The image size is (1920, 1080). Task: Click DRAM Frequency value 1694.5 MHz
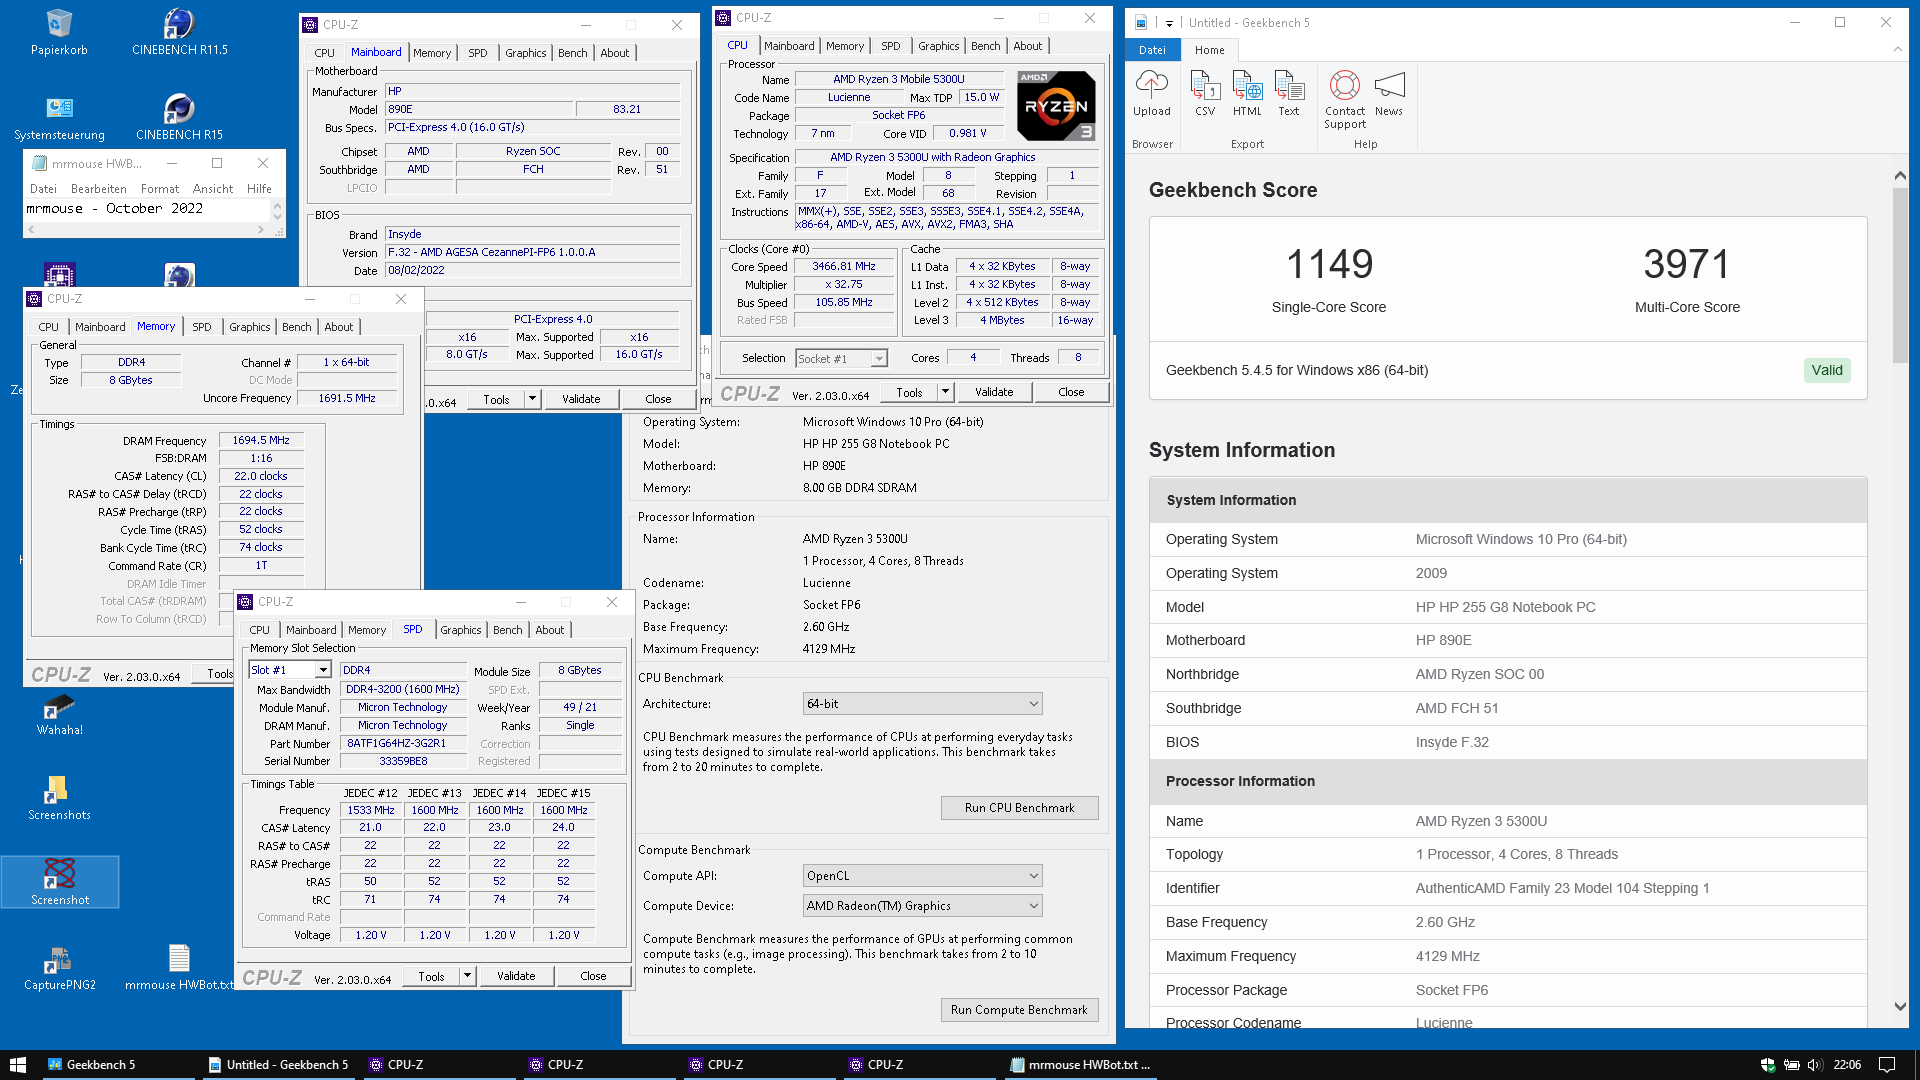click(x=261, y=440)
